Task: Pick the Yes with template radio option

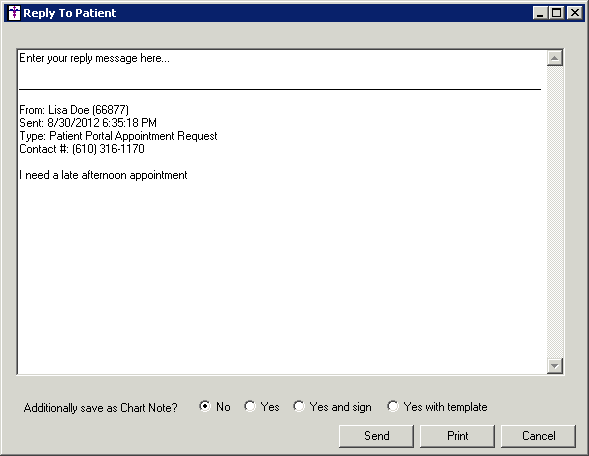Action: tap(393, 406)
